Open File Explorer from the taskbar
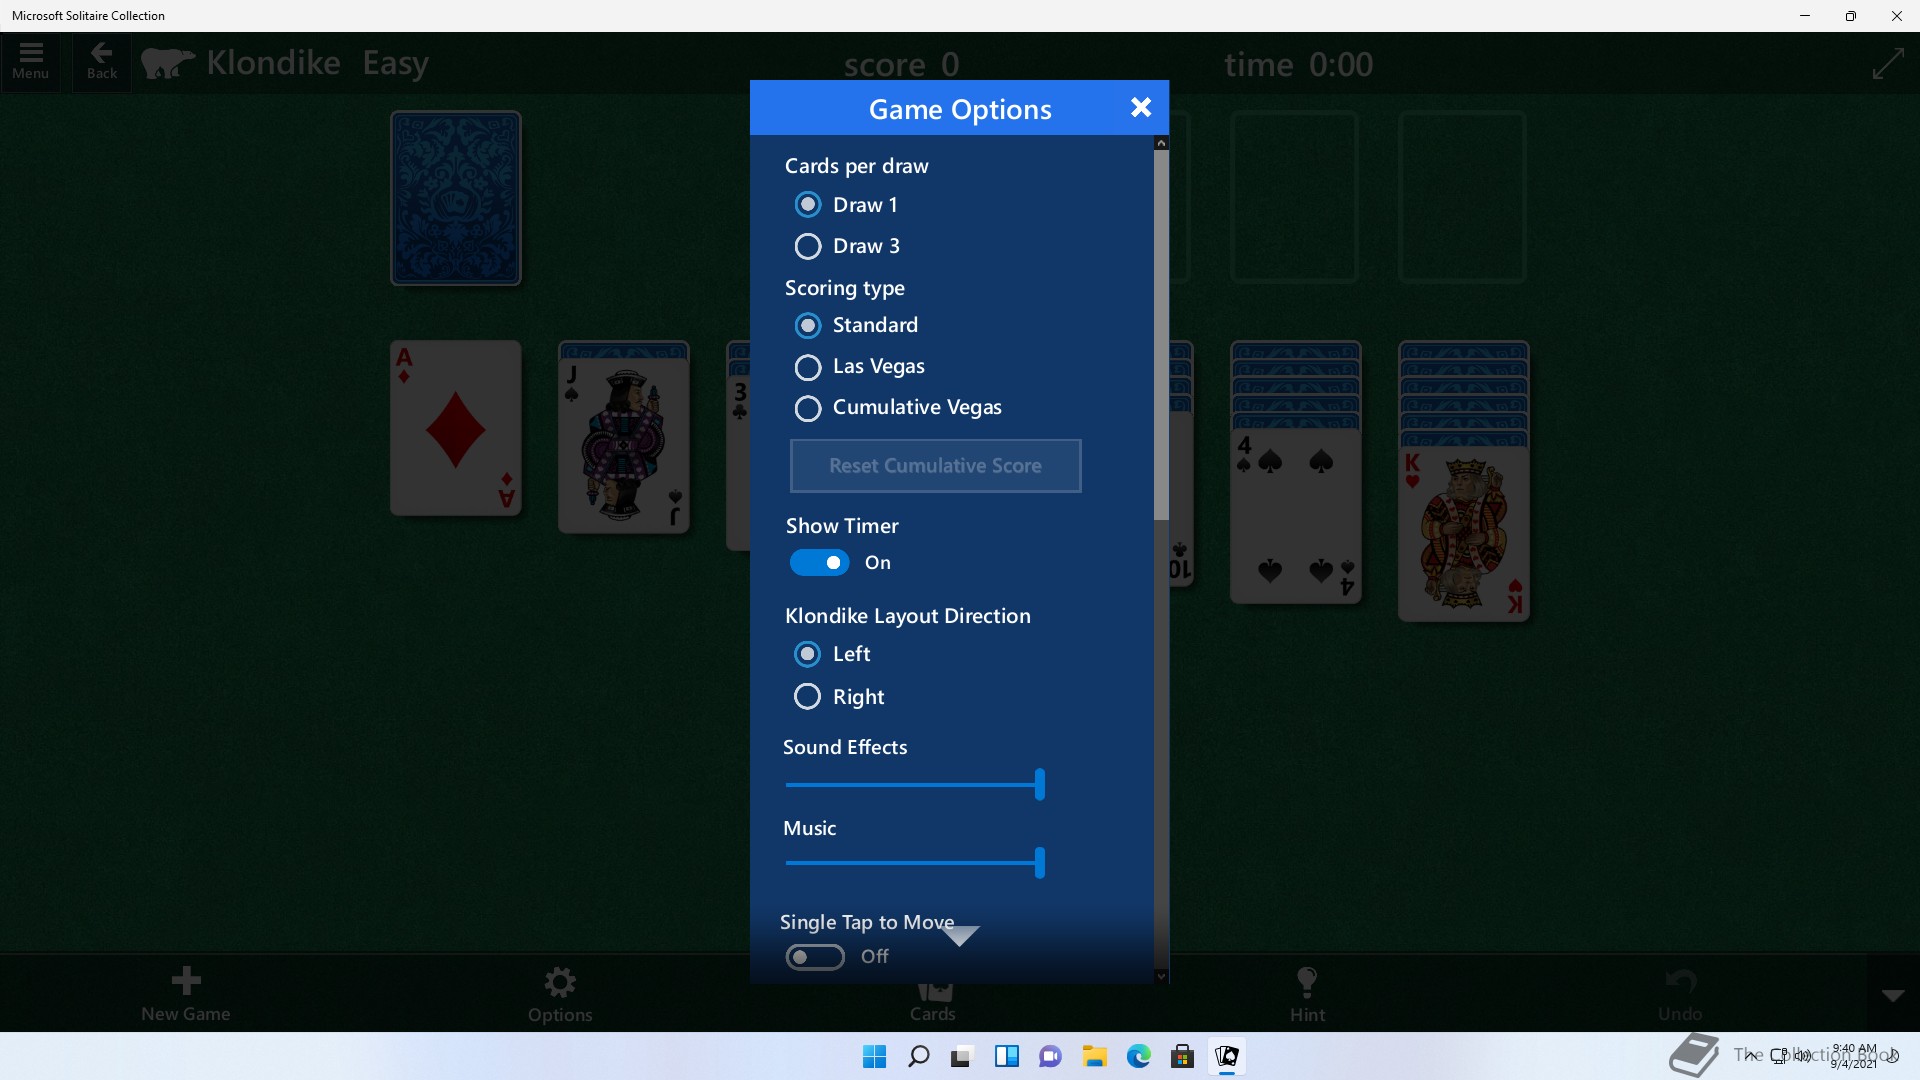 pyautogui.click(x=1094, y=1056)
